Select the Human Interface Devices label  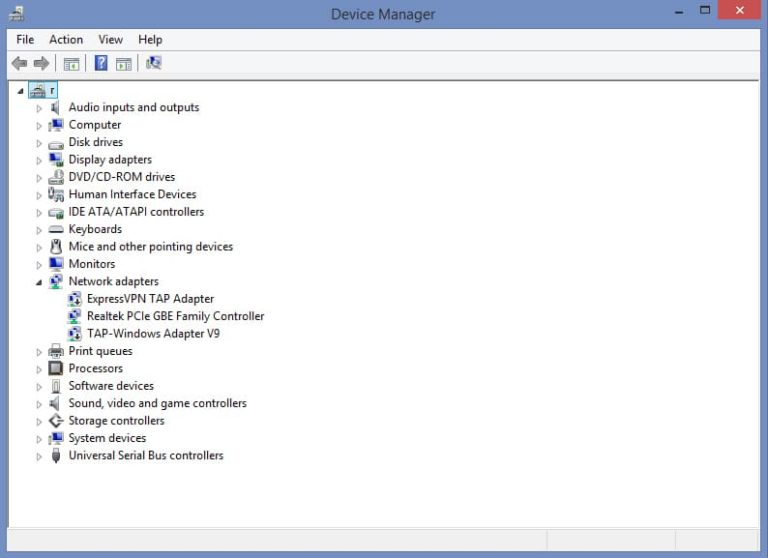pyautogui.click(x=133, y=194)
